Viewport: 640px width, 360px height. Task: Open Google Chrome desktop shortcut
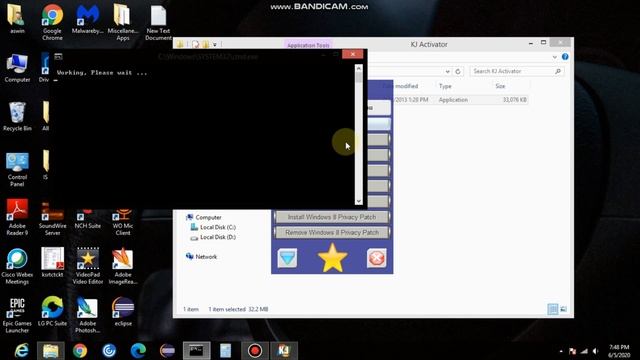coord(52,22)
